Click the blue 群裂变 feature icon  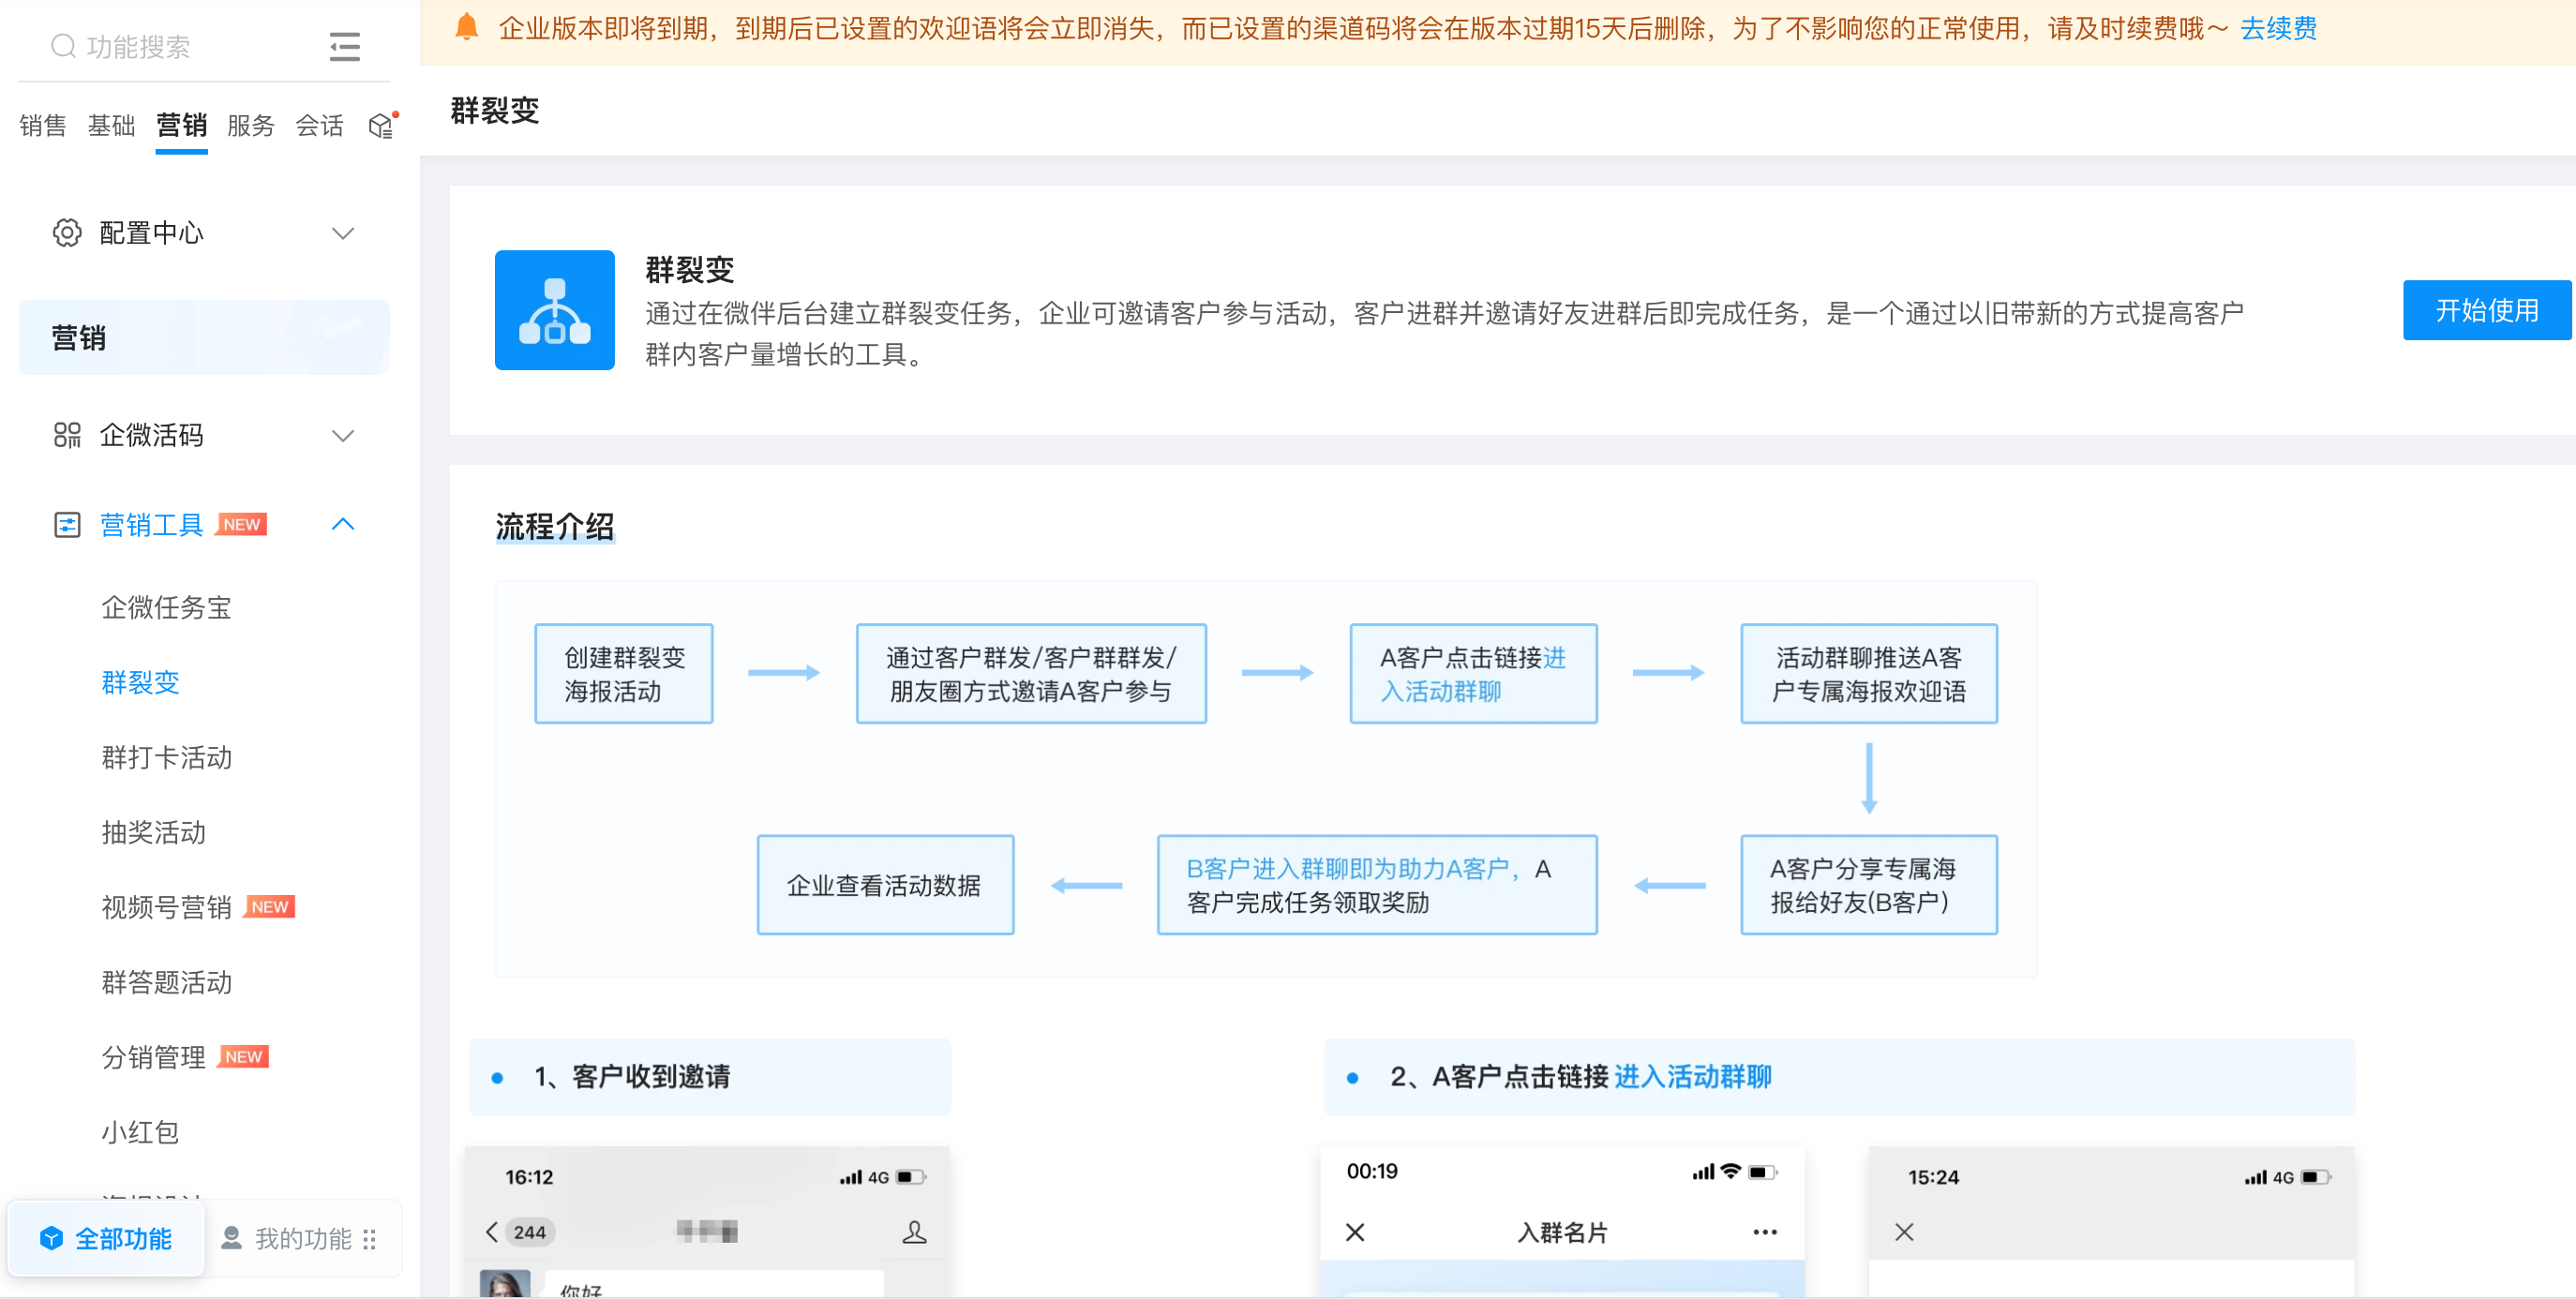tap(555, 310)
